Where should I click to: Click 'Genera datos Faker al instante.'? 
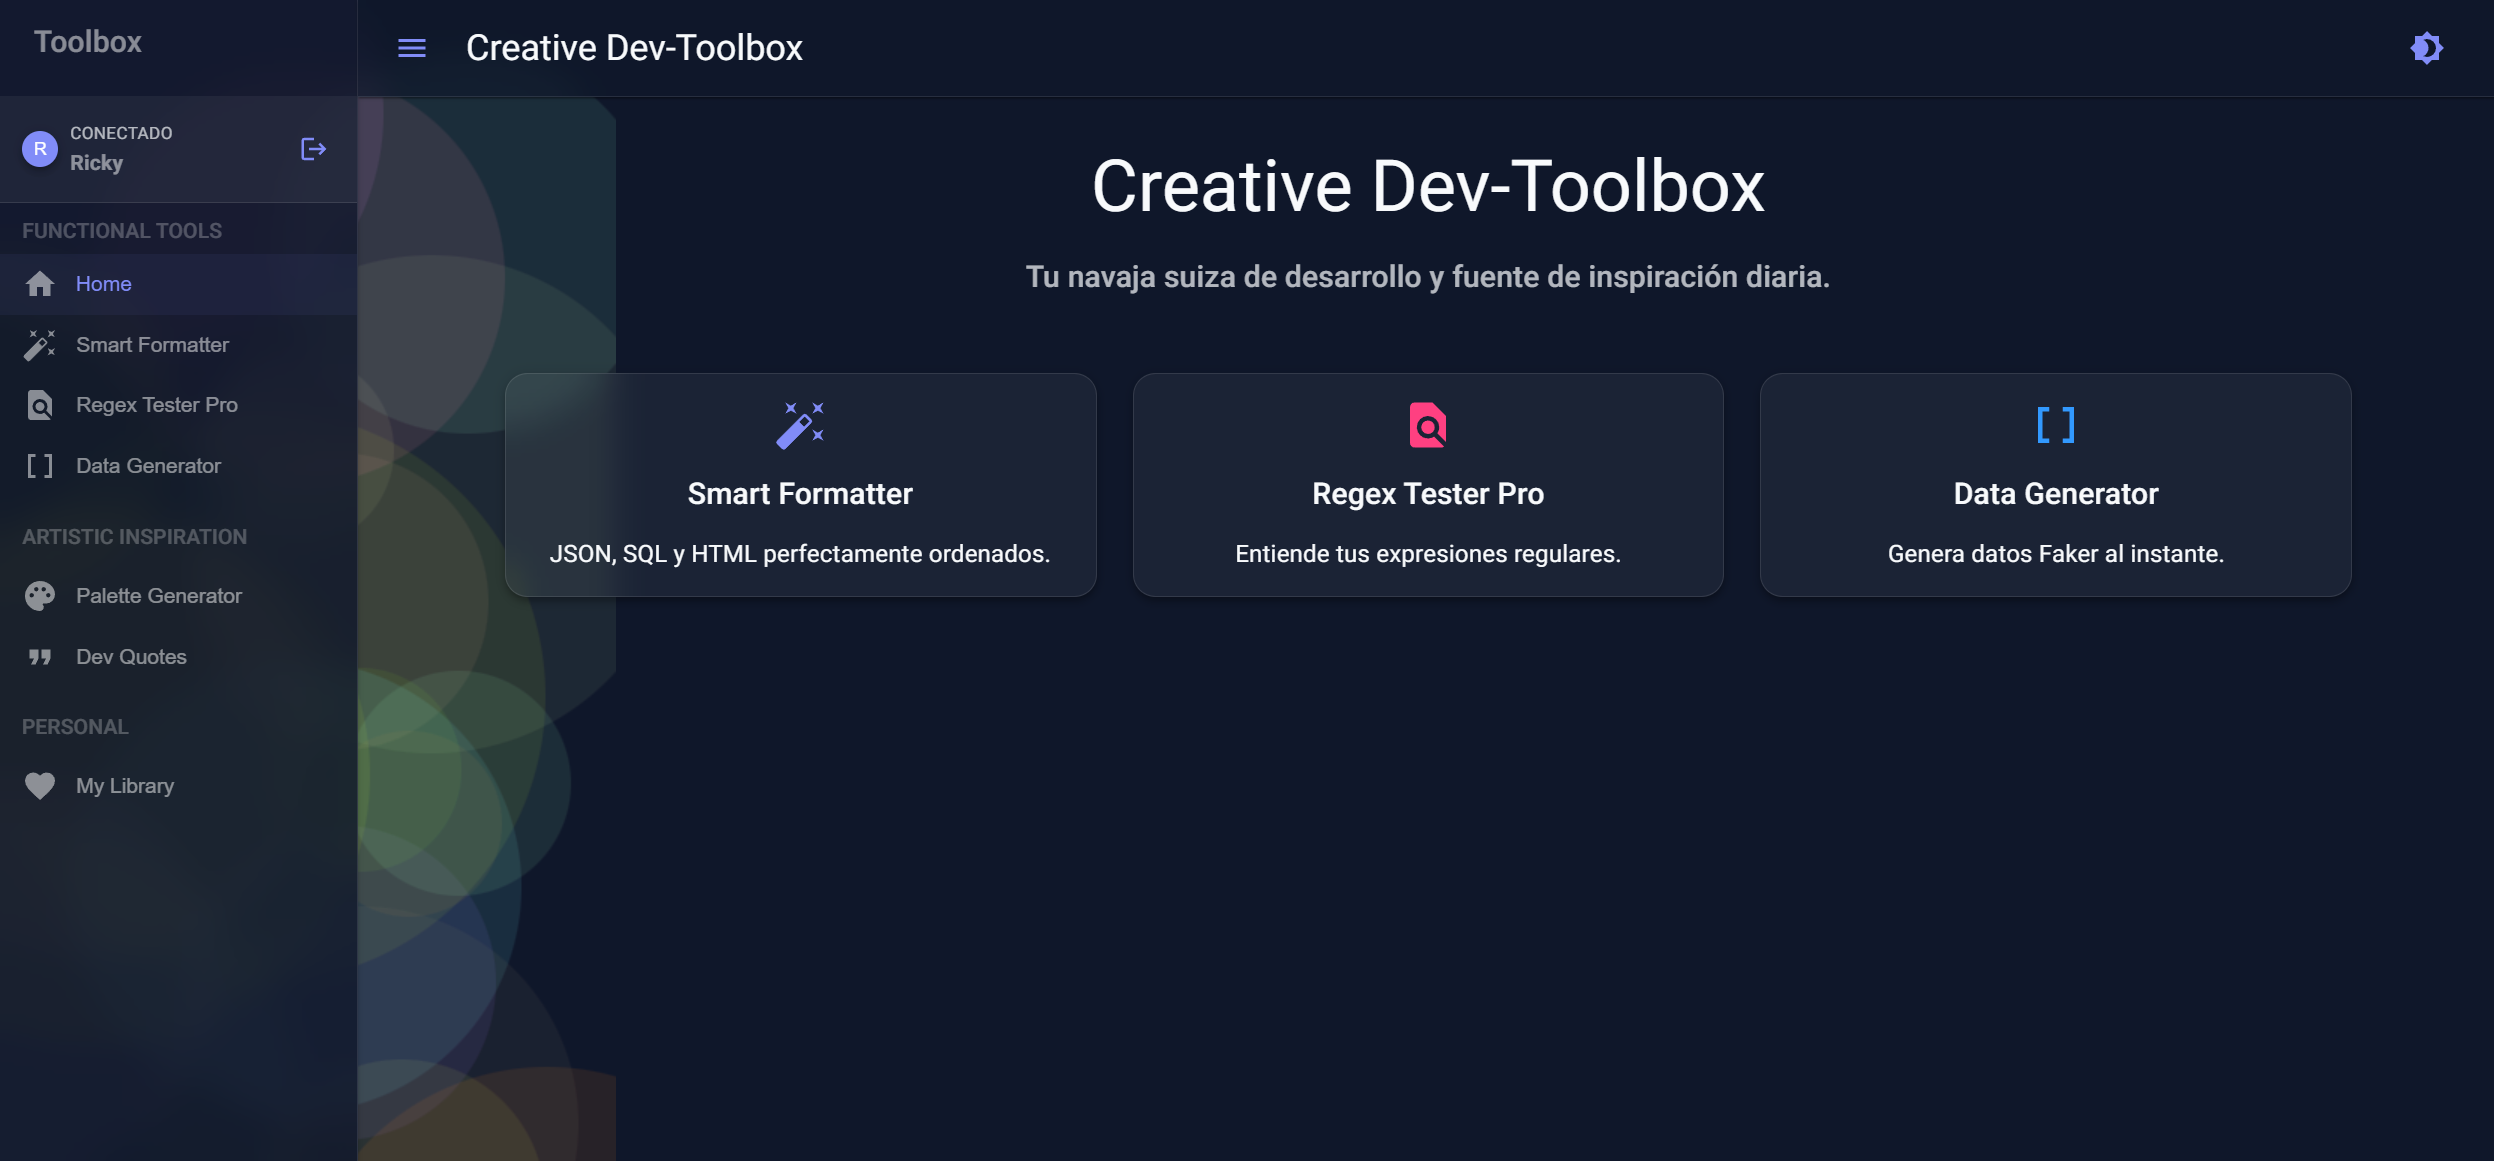click(x=2055, y=554)
